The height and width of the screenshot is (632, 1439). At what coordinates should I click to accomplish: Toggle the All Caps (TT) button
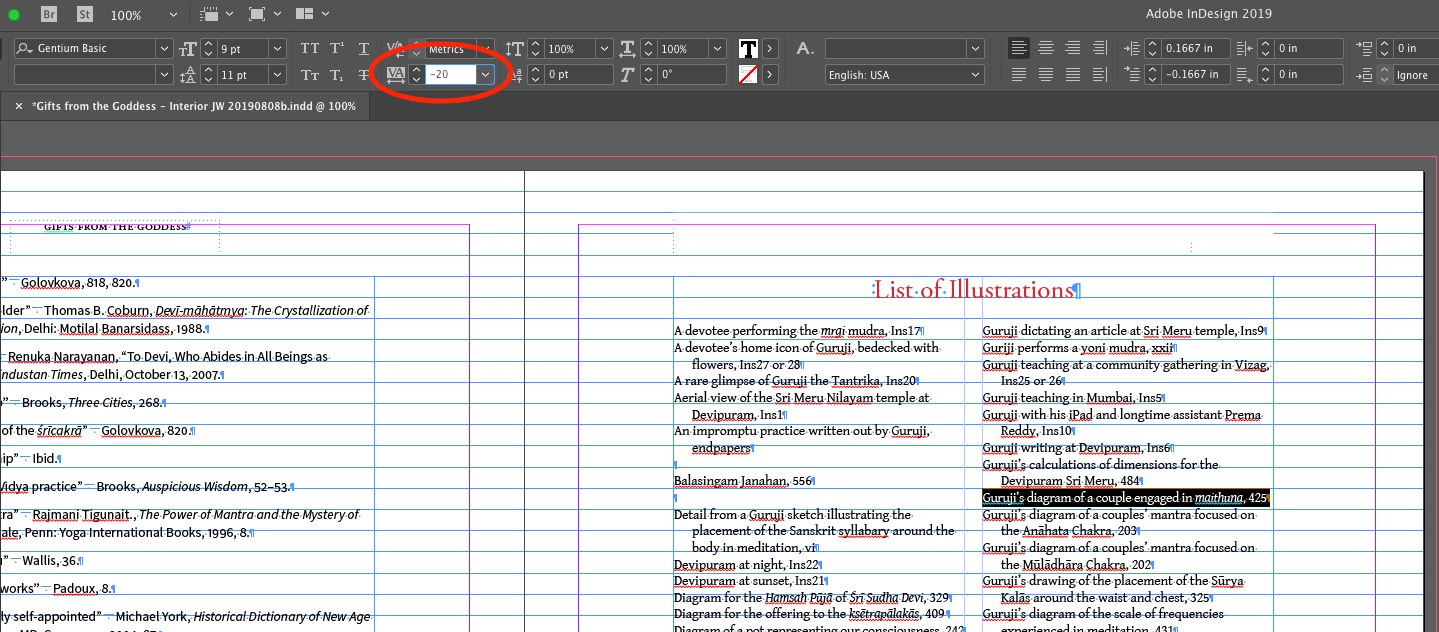point(310,48)
